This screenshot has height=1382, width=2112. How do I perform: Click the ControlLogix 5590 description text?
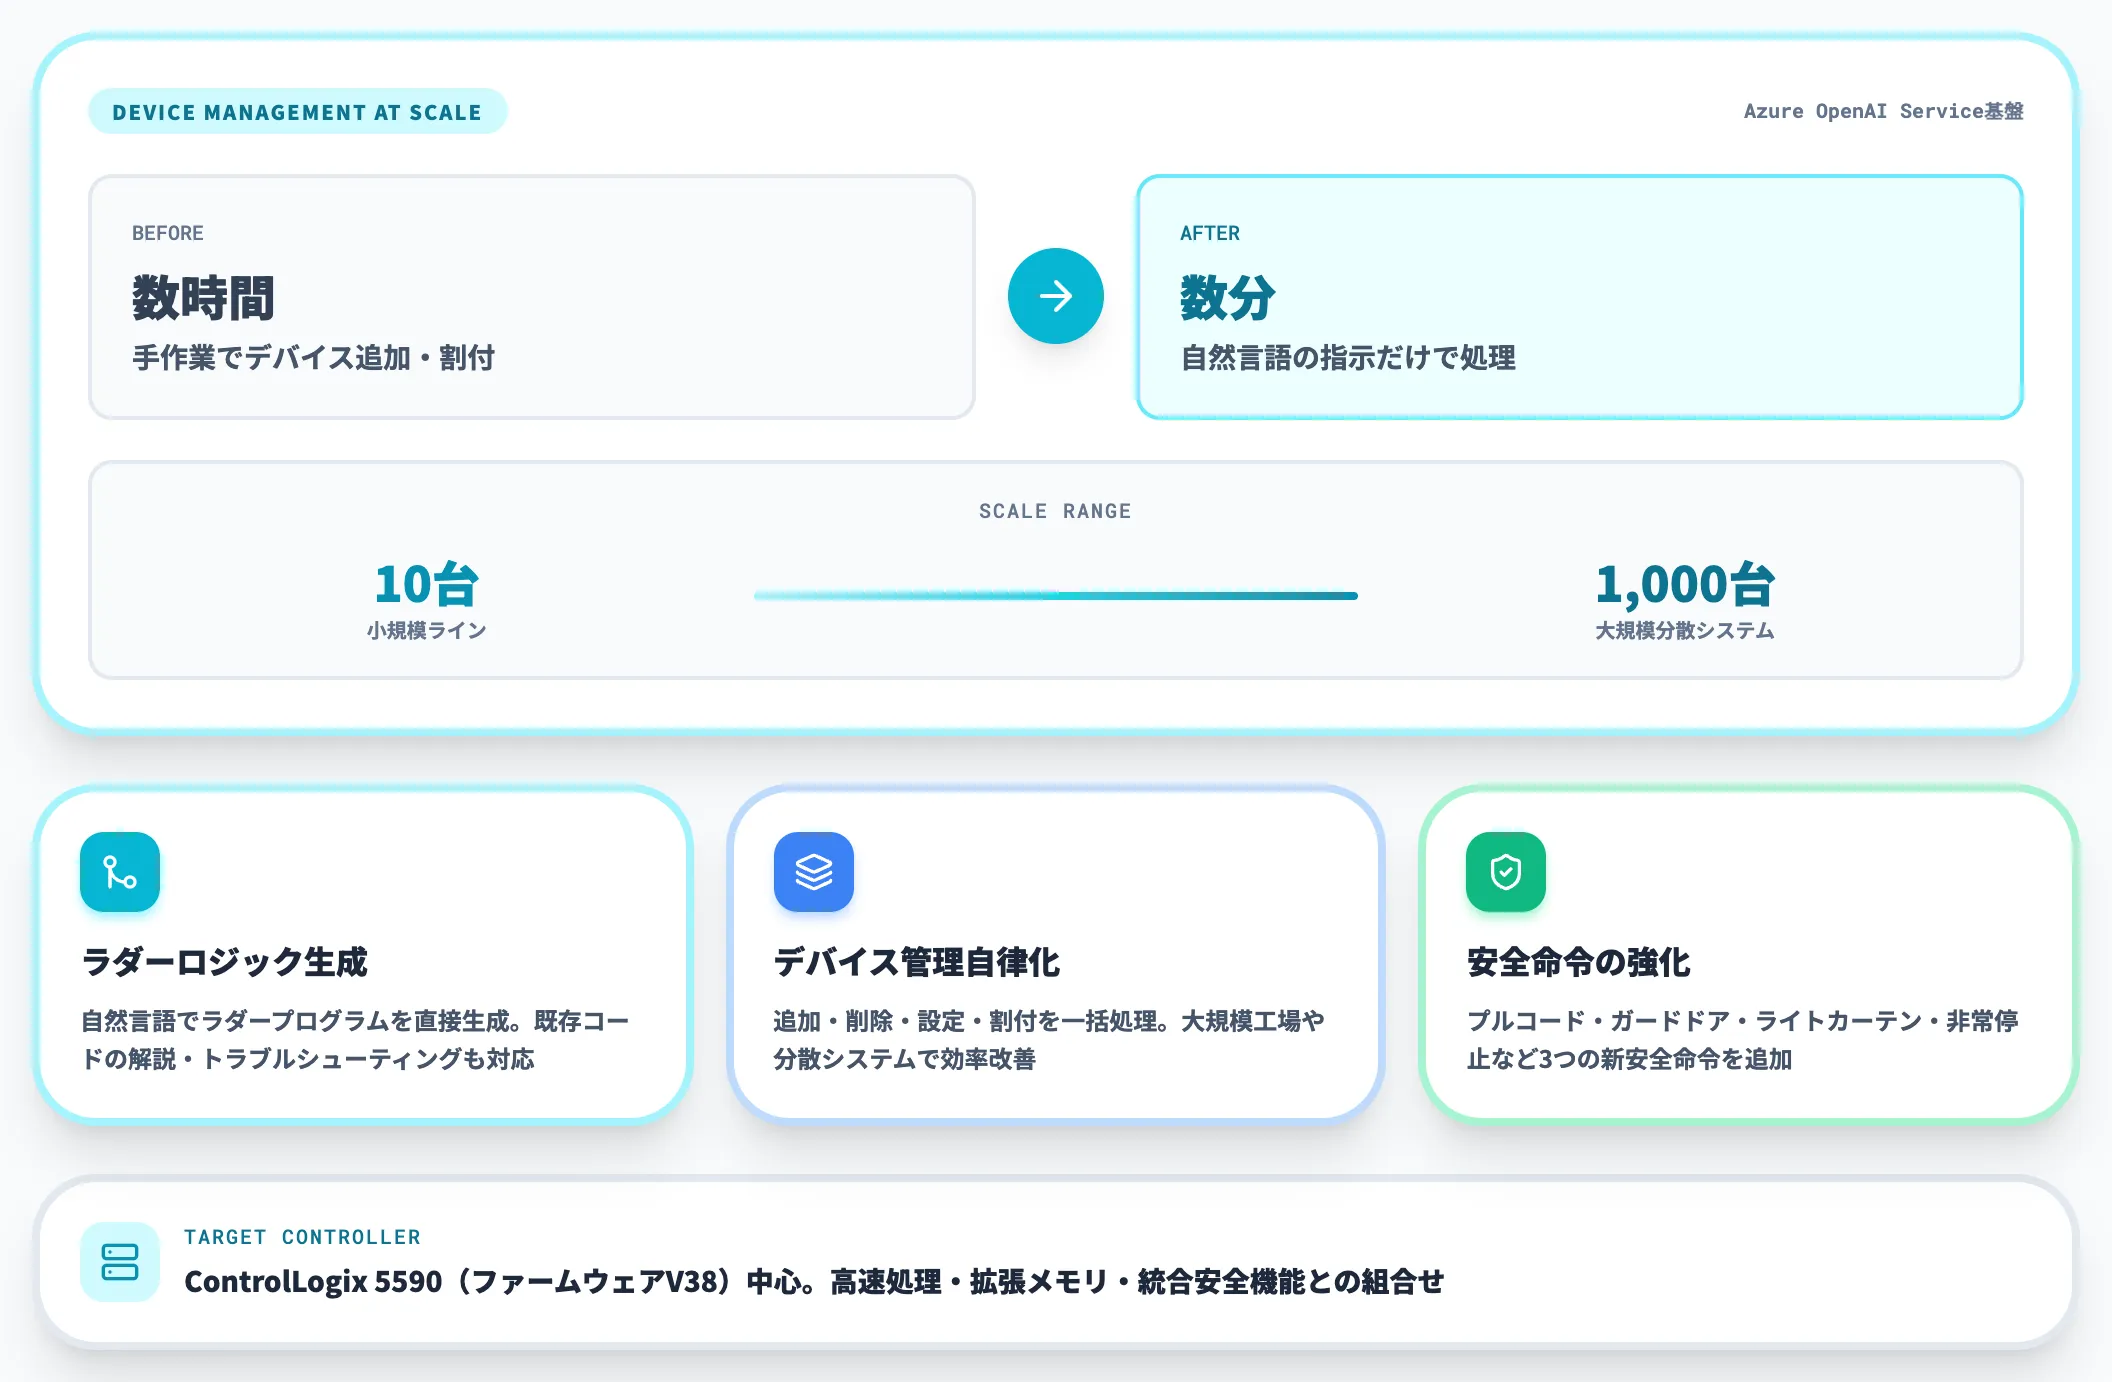click(x=814, y=1281)
